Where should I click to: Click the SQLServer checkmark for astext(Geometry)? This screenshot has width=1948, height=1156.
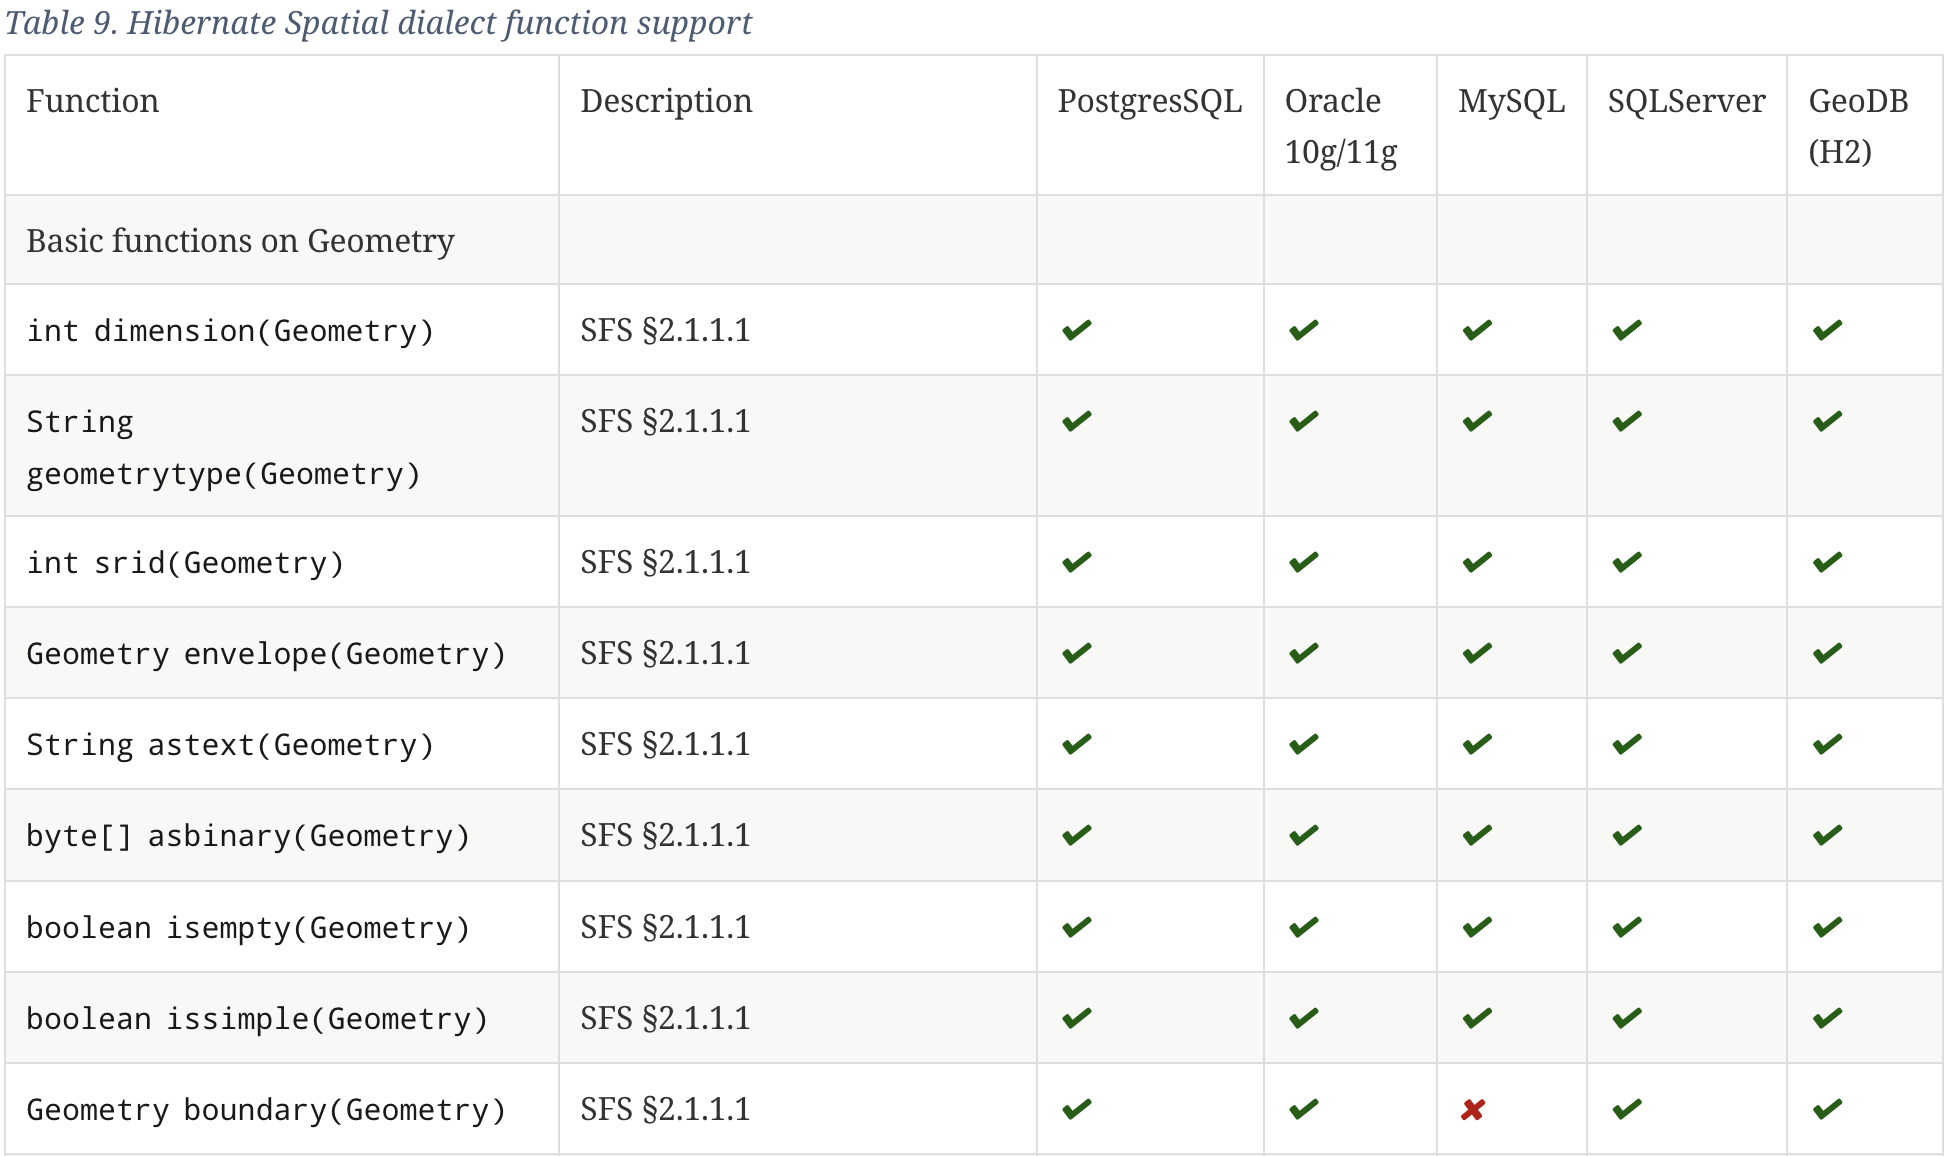(x=1627, y=744)
